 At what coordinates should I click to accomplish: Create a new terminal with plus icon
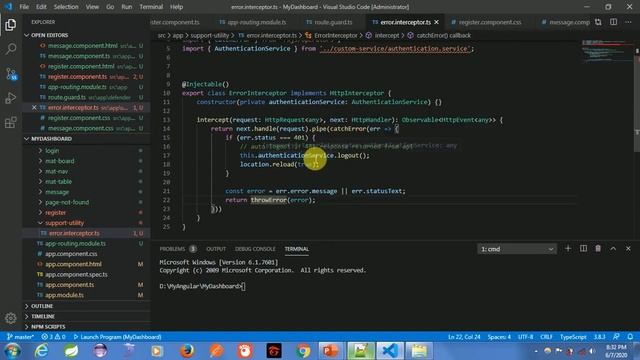[x=568, y=249]
